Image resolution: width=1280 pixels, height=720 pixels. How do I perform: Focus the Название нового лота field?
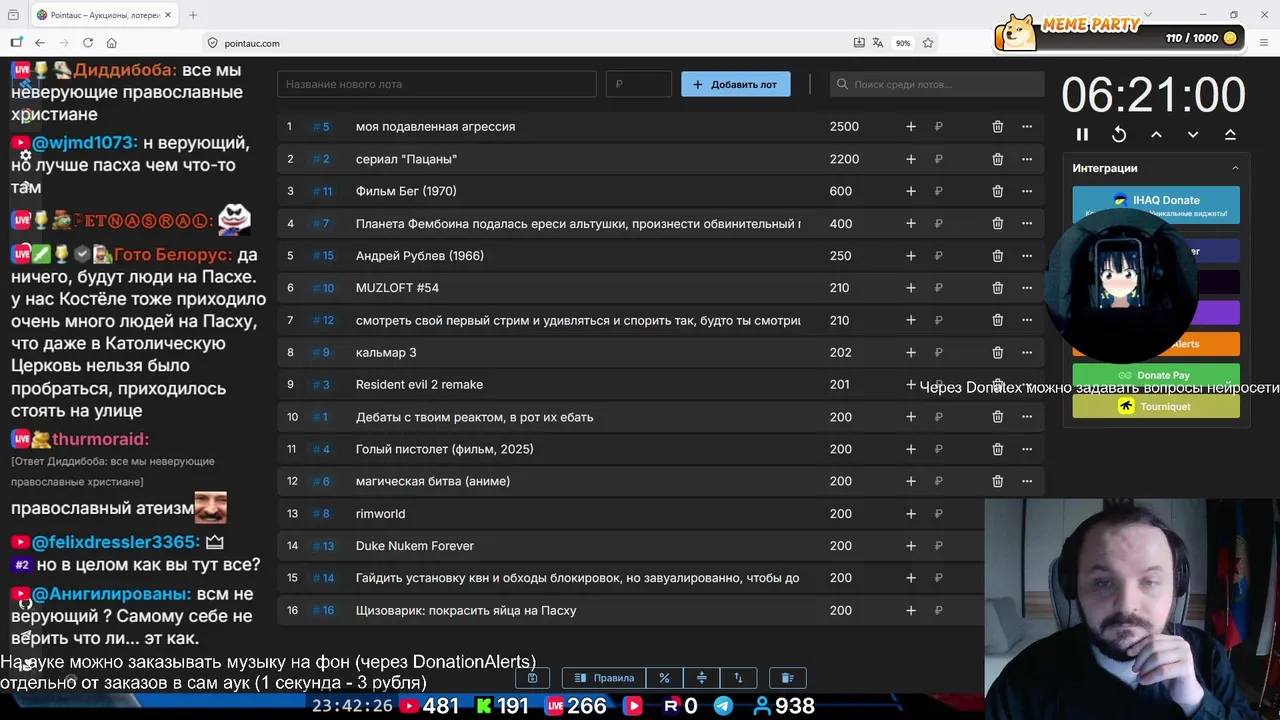(x=437, y=84)
